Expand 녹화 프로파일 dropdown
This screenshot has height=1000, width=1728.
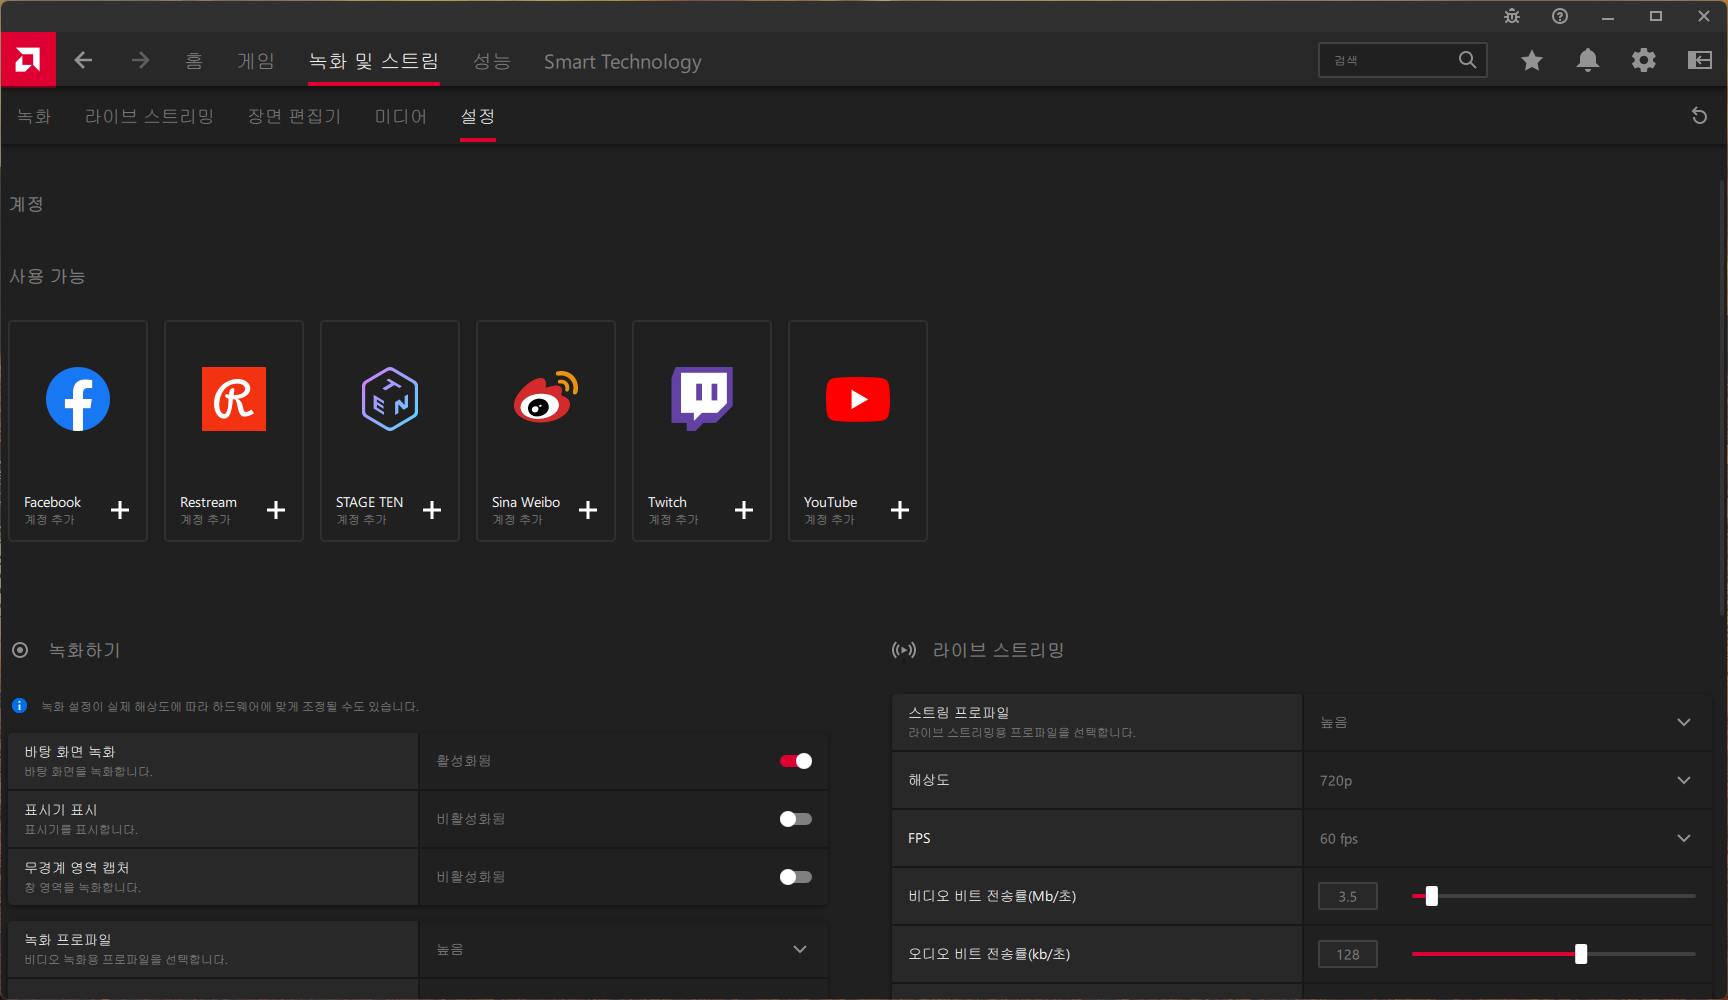click(624, 949)
